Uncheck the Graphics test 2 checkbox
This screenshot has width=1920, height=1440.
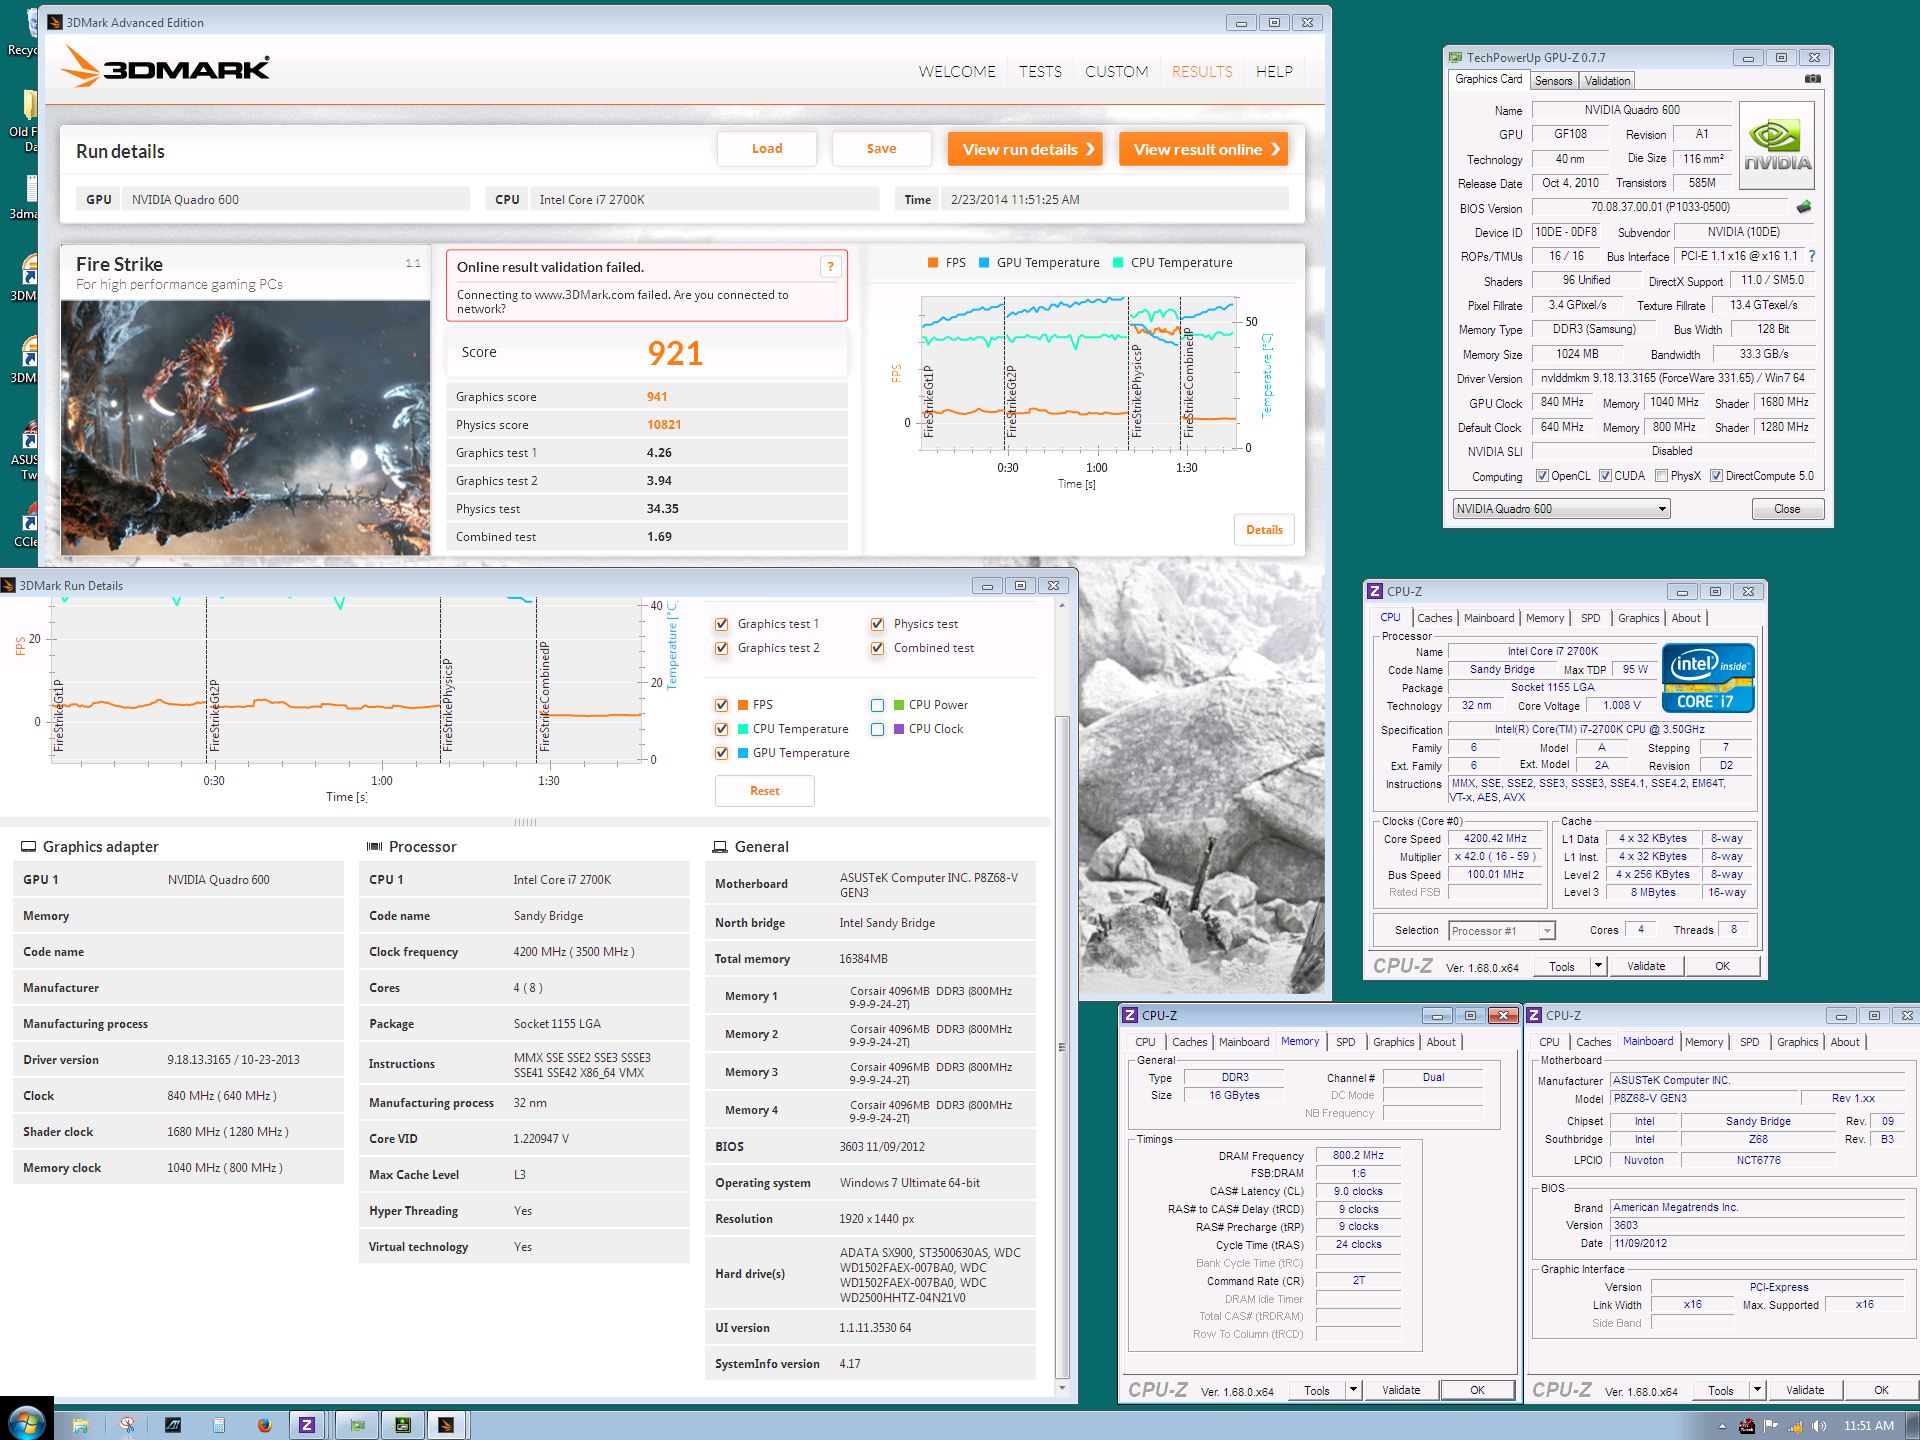pyautogui.click(x=721, y=648)
